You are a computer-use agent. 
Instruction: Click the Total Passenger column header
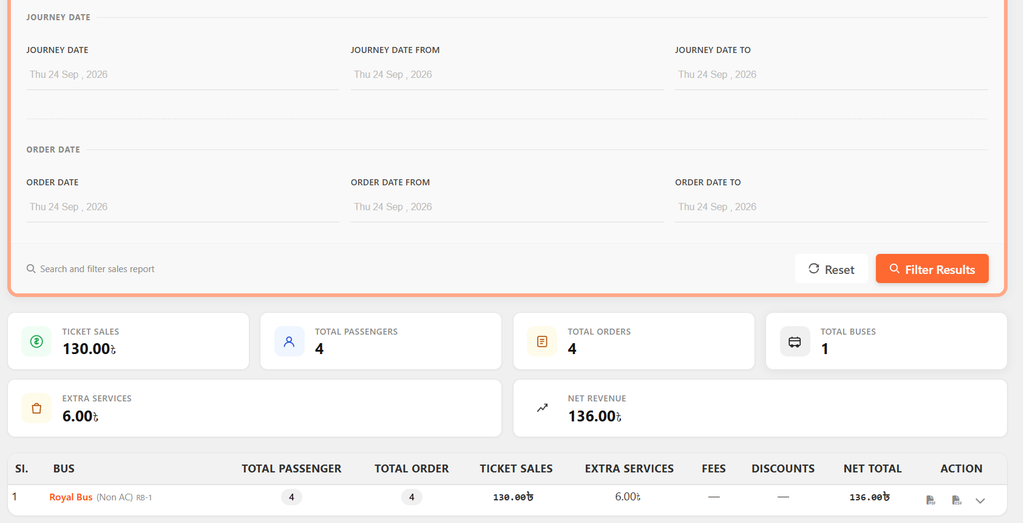(291, 469)
